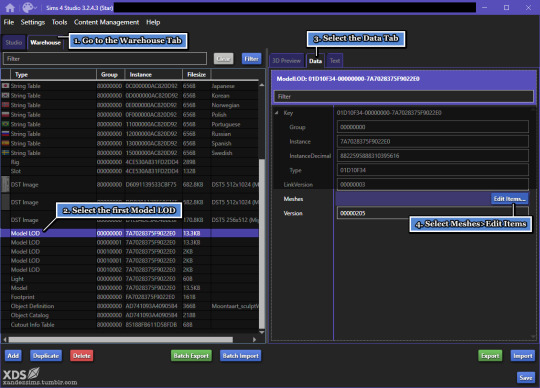Click the Import button
Image resolution: width=540 pixels, height=388 pixels.
click(x=523, y=355)
